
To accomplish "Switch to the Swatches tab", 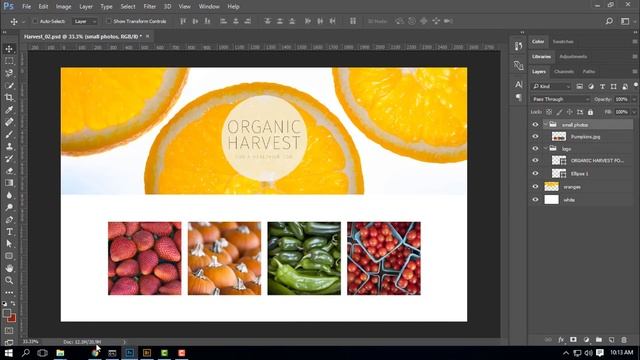I will (x=563, y=42).
